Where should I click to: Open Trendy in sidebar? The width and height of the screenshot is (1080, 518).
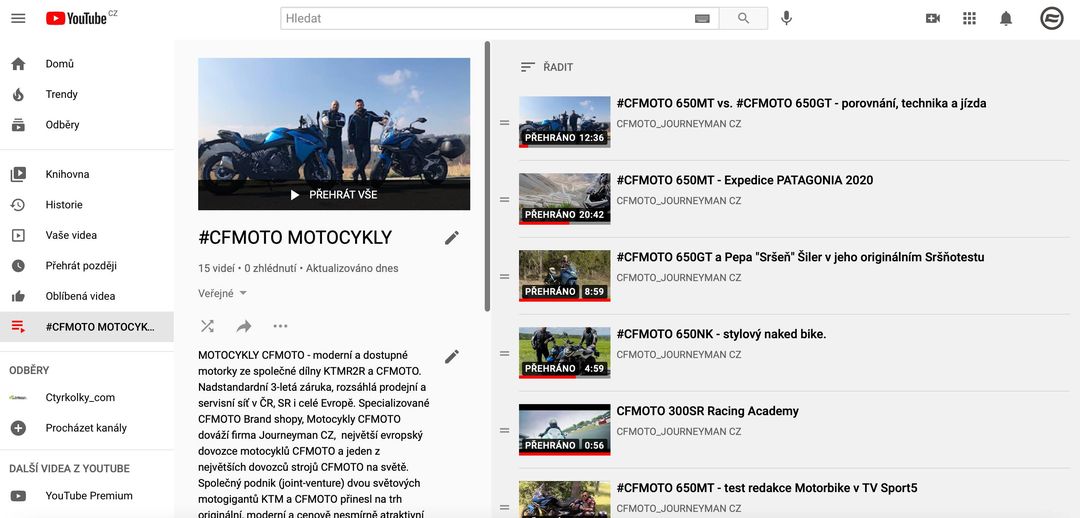87,94
